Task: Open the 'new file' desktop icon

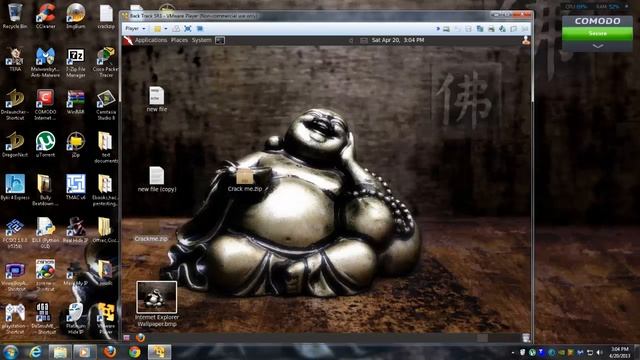Action: coord(156,99)
